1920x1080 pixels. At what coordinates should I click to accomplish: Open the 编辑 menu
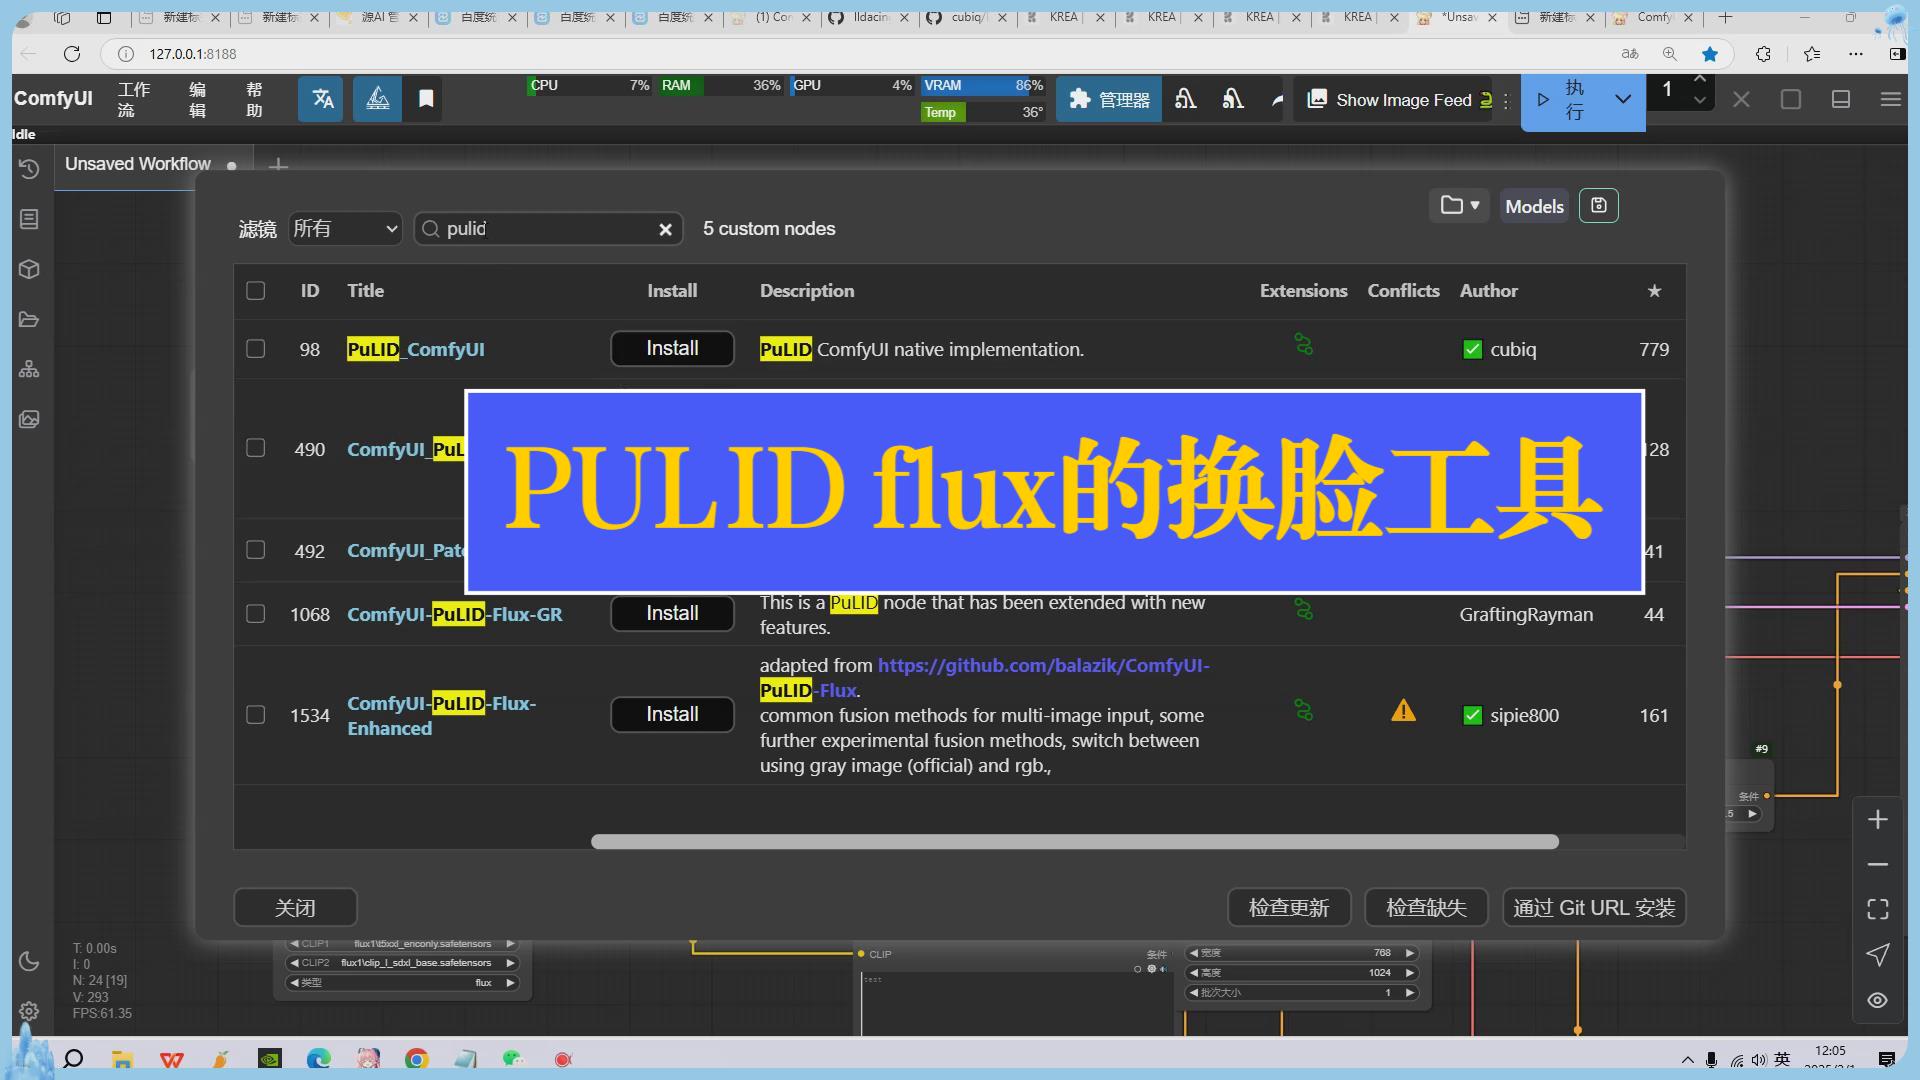pos(198,99)
